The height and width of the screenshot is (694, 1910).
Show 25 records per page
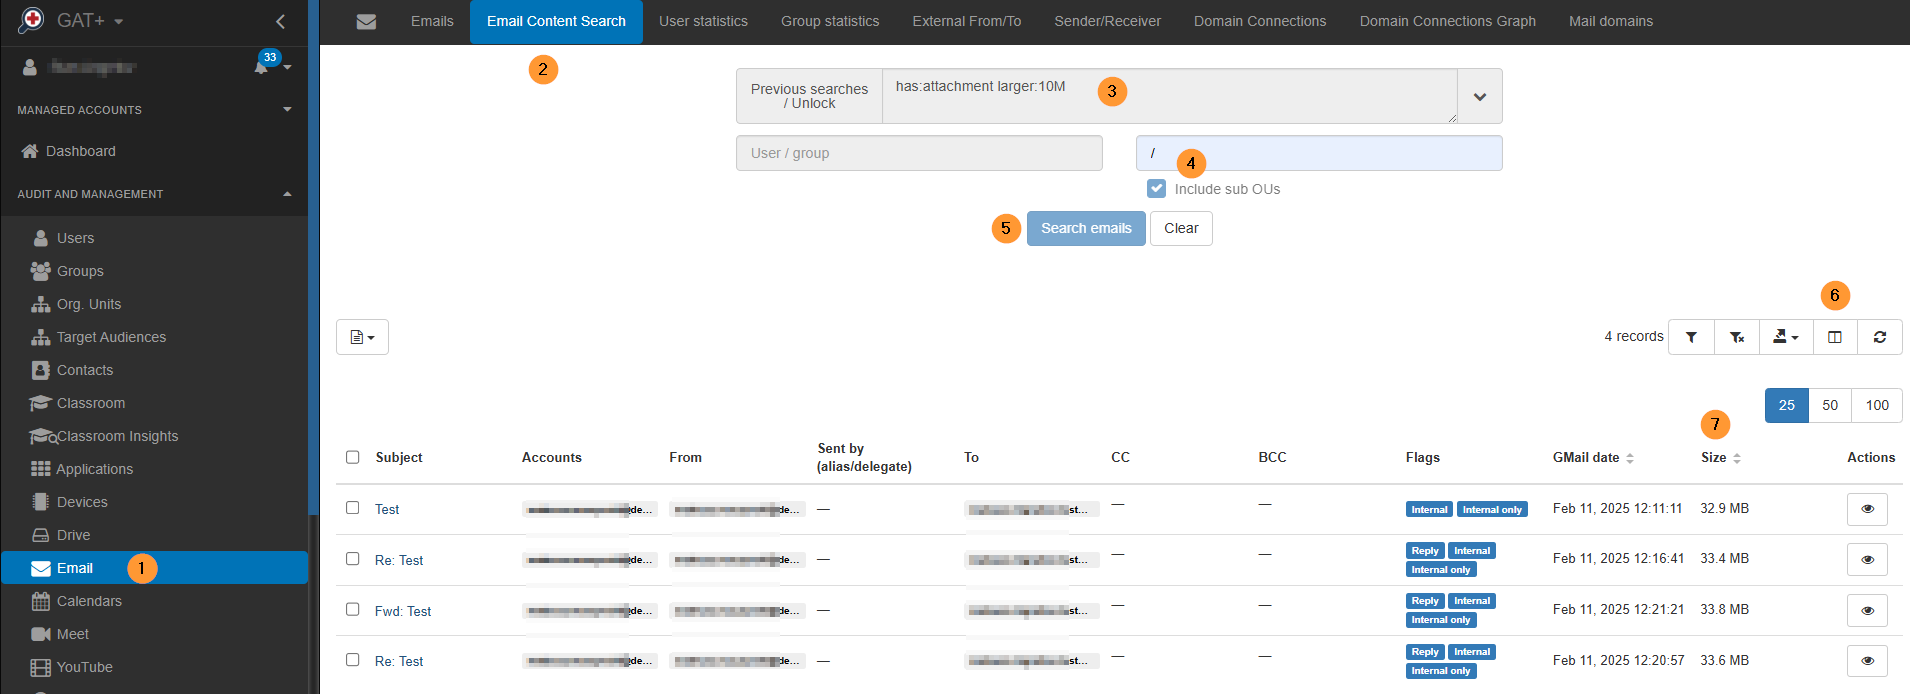click(x=1787, y=405)
